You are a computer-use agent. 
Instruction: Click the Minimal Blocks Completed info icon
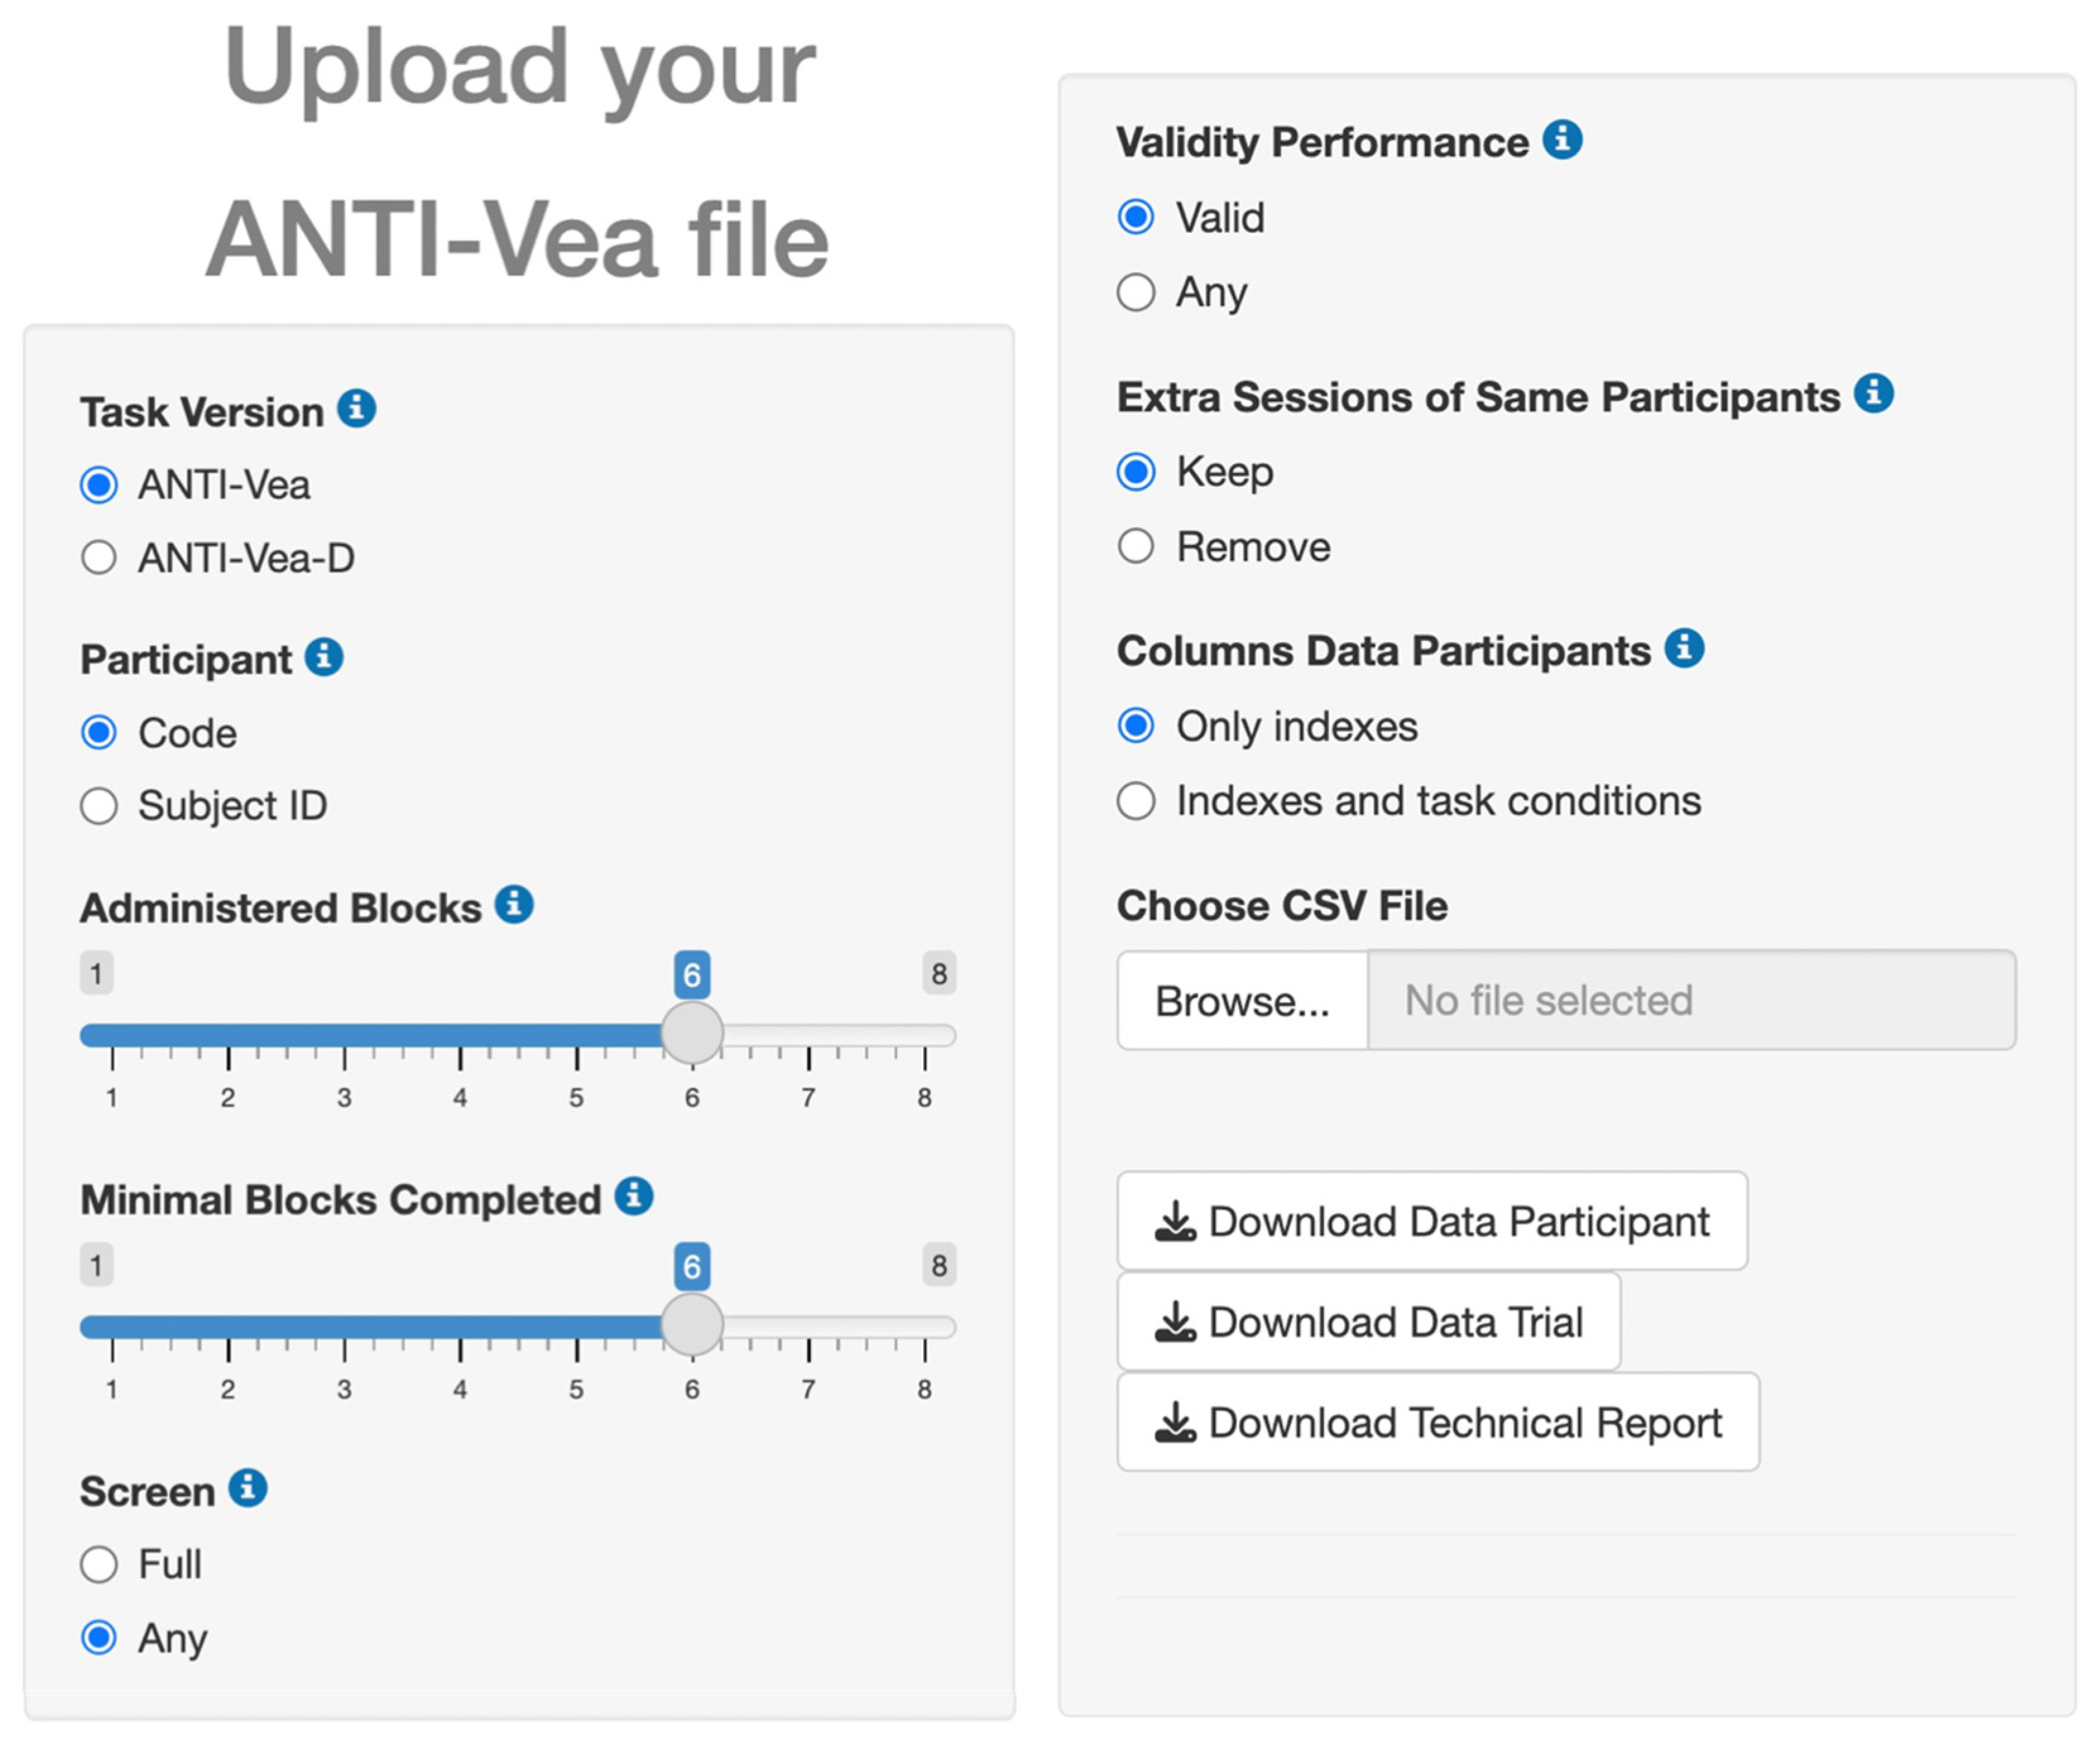click(634, 1196)
